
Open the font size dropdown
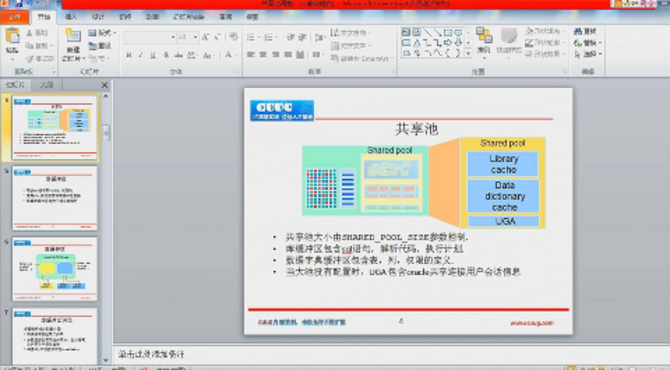(x=195, y=38)
